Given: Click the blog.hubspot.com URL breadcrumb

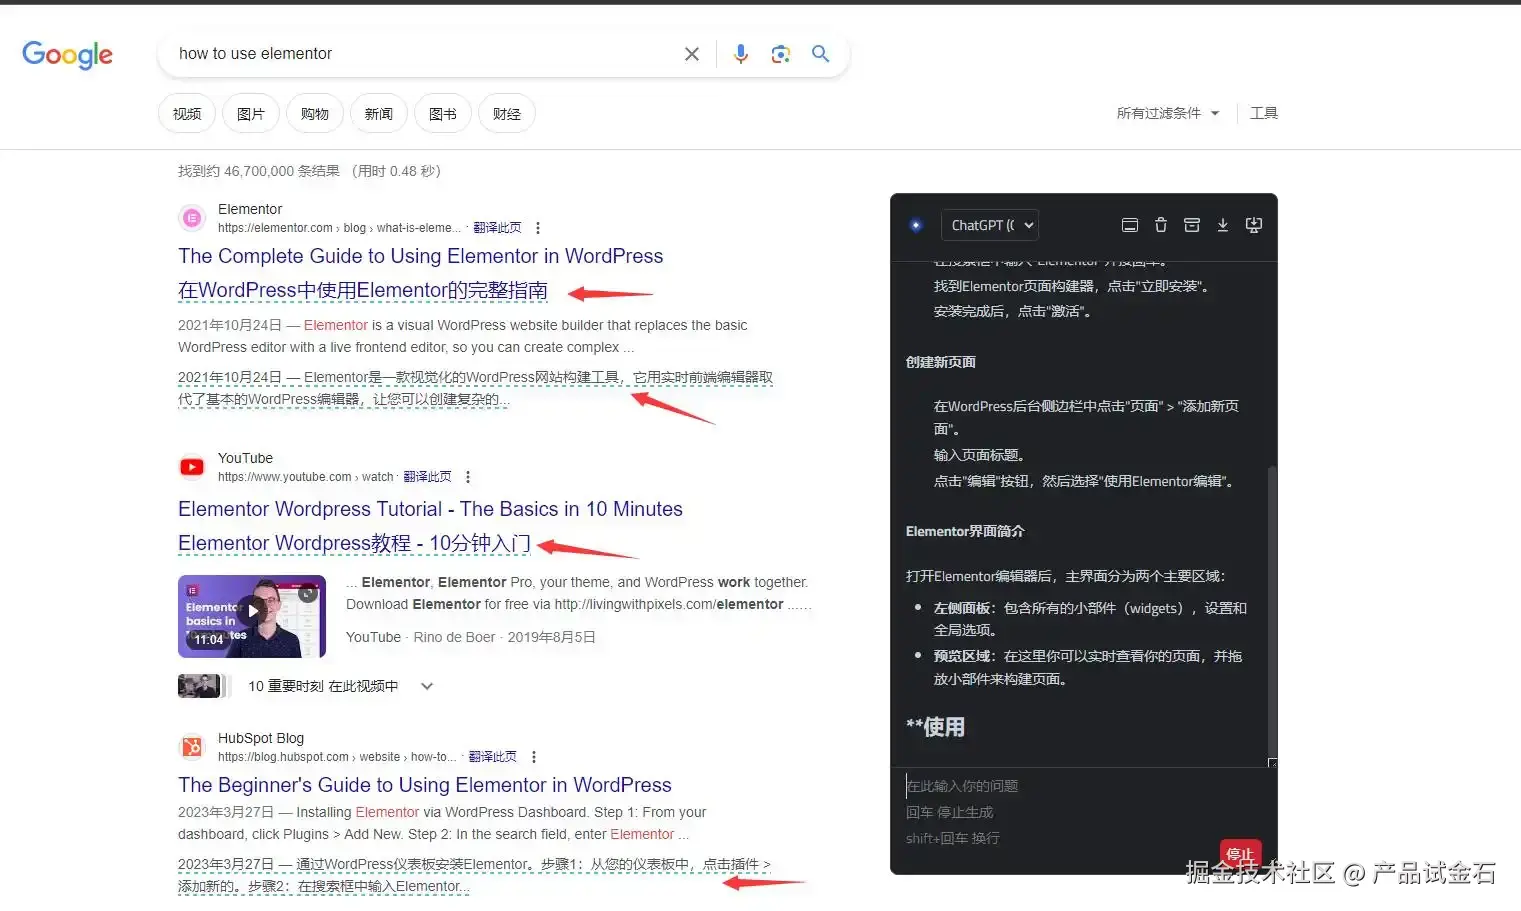Looking at the screenshot, I should pyautogui.click(x=337, y=757).
